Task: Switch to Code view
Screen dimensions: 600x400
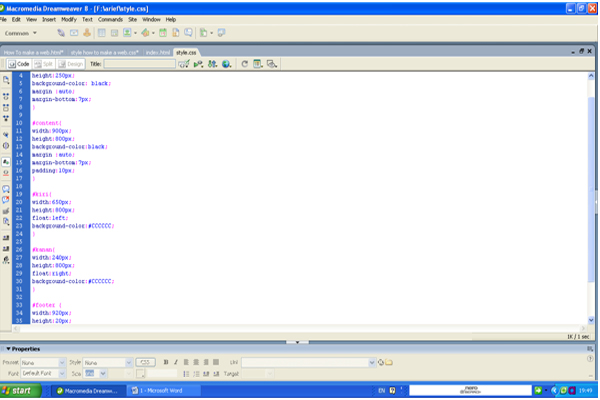Action: 20,64
